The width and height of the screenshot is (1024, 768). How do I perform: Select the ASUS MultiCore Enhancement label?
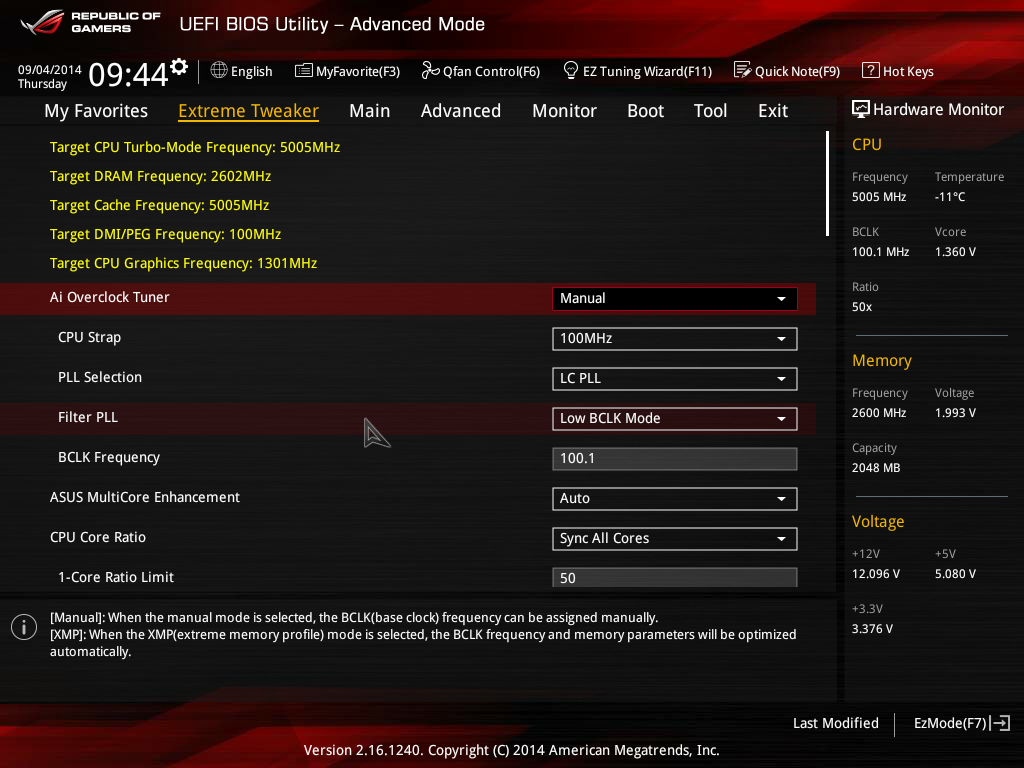click(x=145, y=497)
